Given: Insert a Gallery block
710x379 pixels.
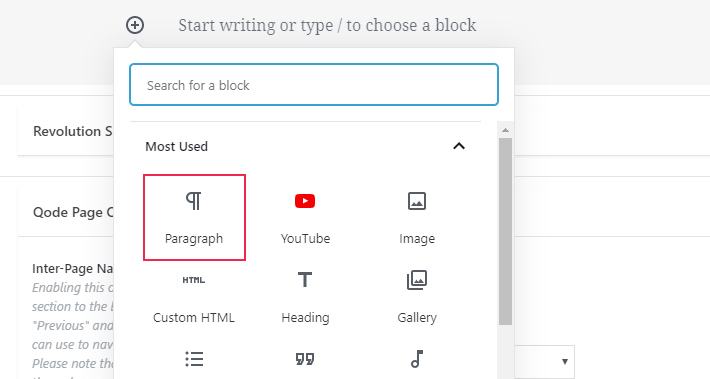Looking at the screenshot, I should tap(417, 297).
